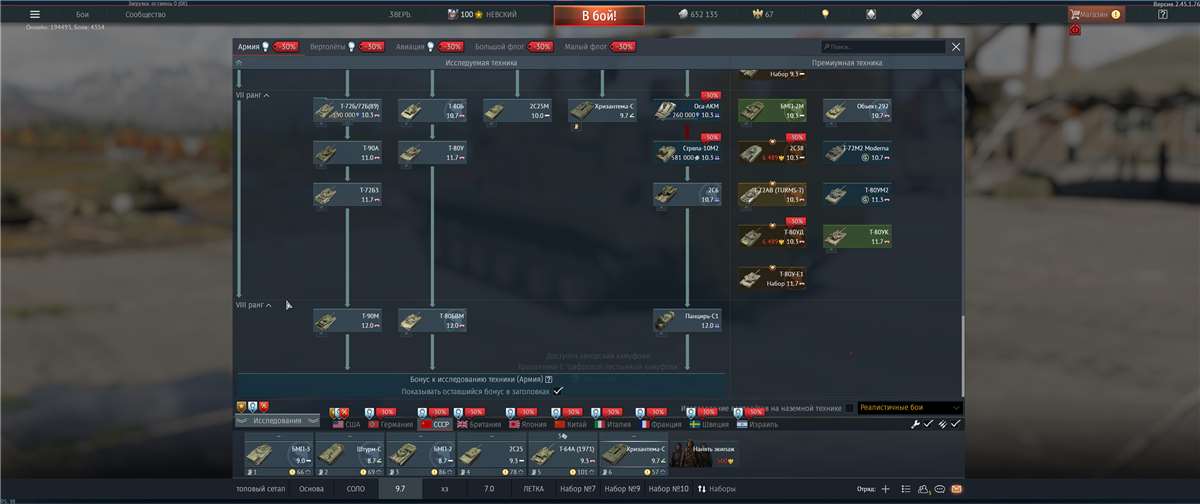Select the 2С6 vehicle card
The width and height of the screenshot is (1200, 504).
click(x=687, y=194)
